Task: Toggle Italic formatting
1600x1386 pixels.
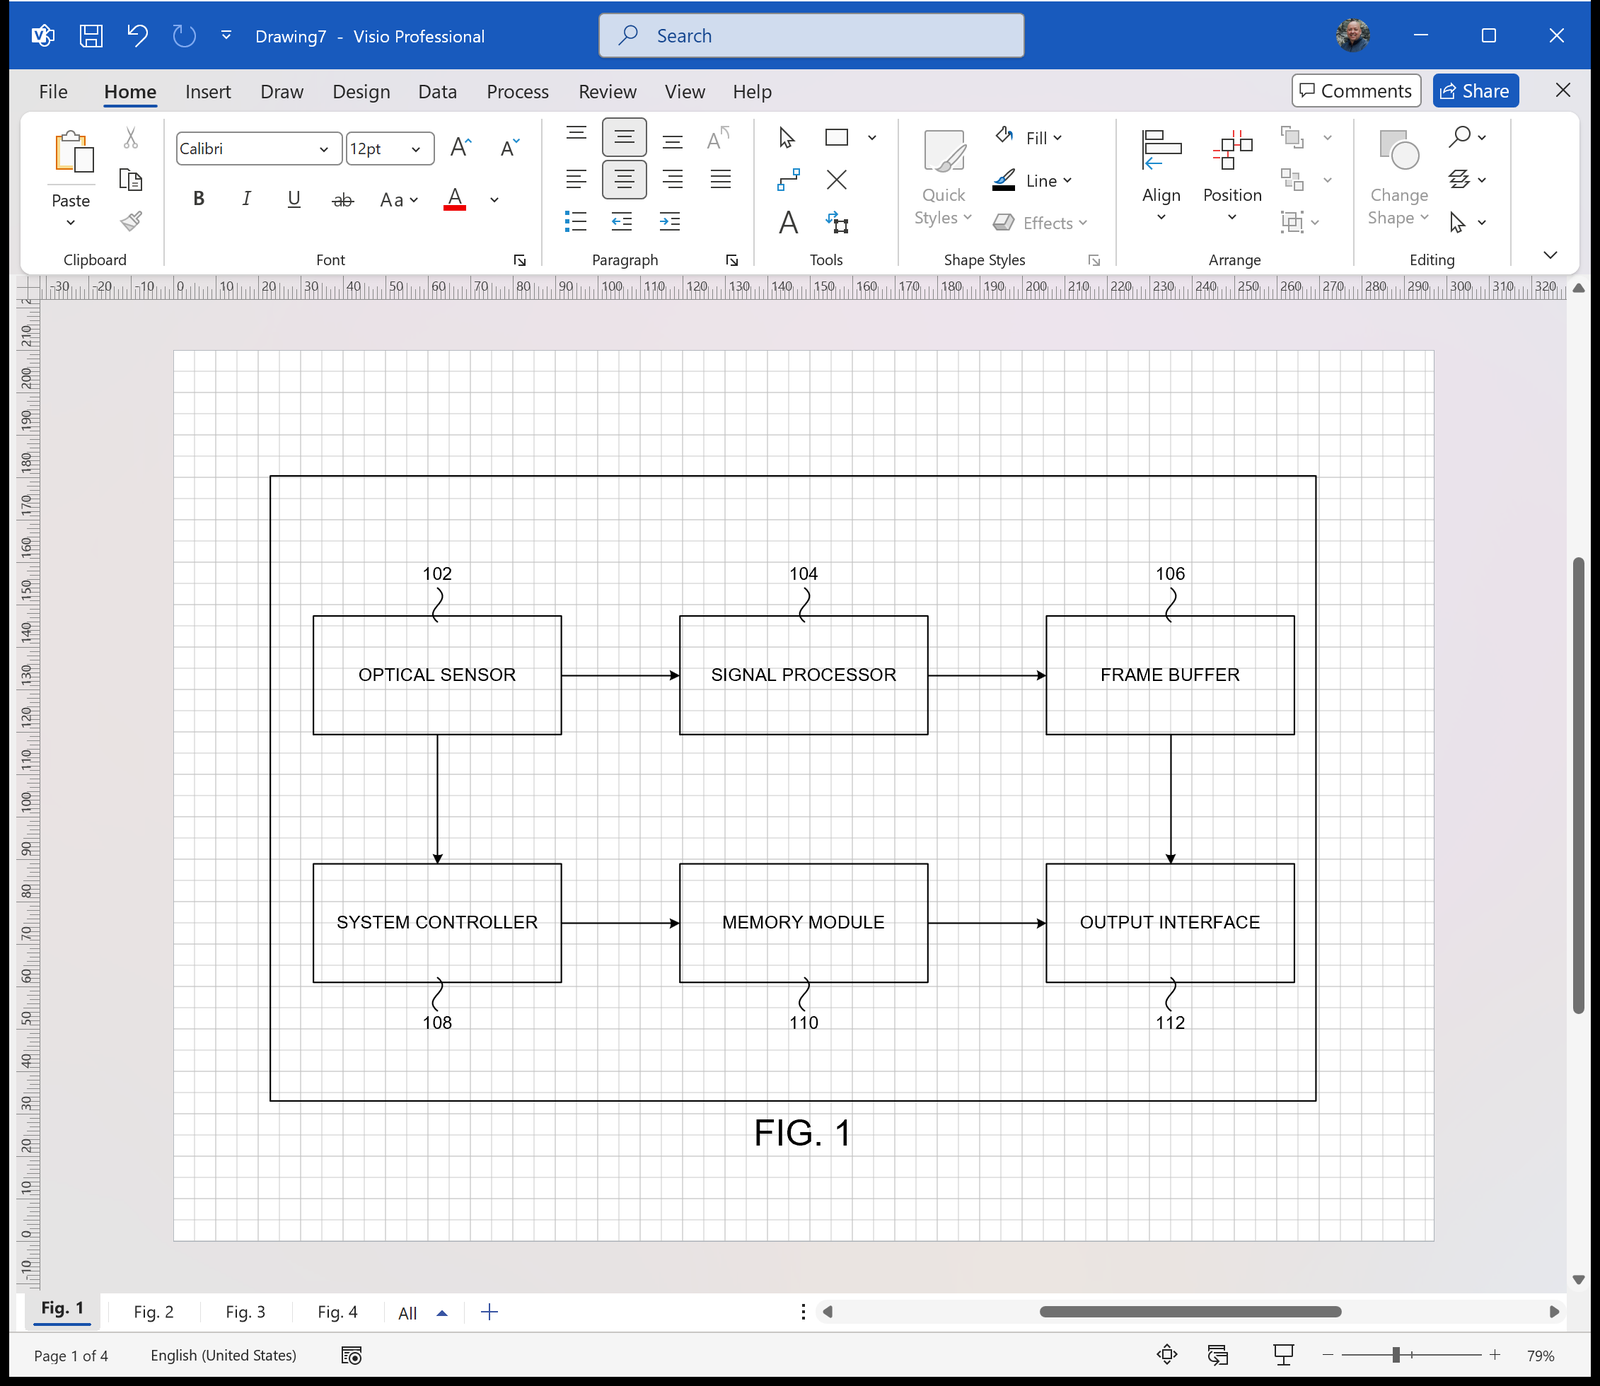Action: tap(246, 199)
